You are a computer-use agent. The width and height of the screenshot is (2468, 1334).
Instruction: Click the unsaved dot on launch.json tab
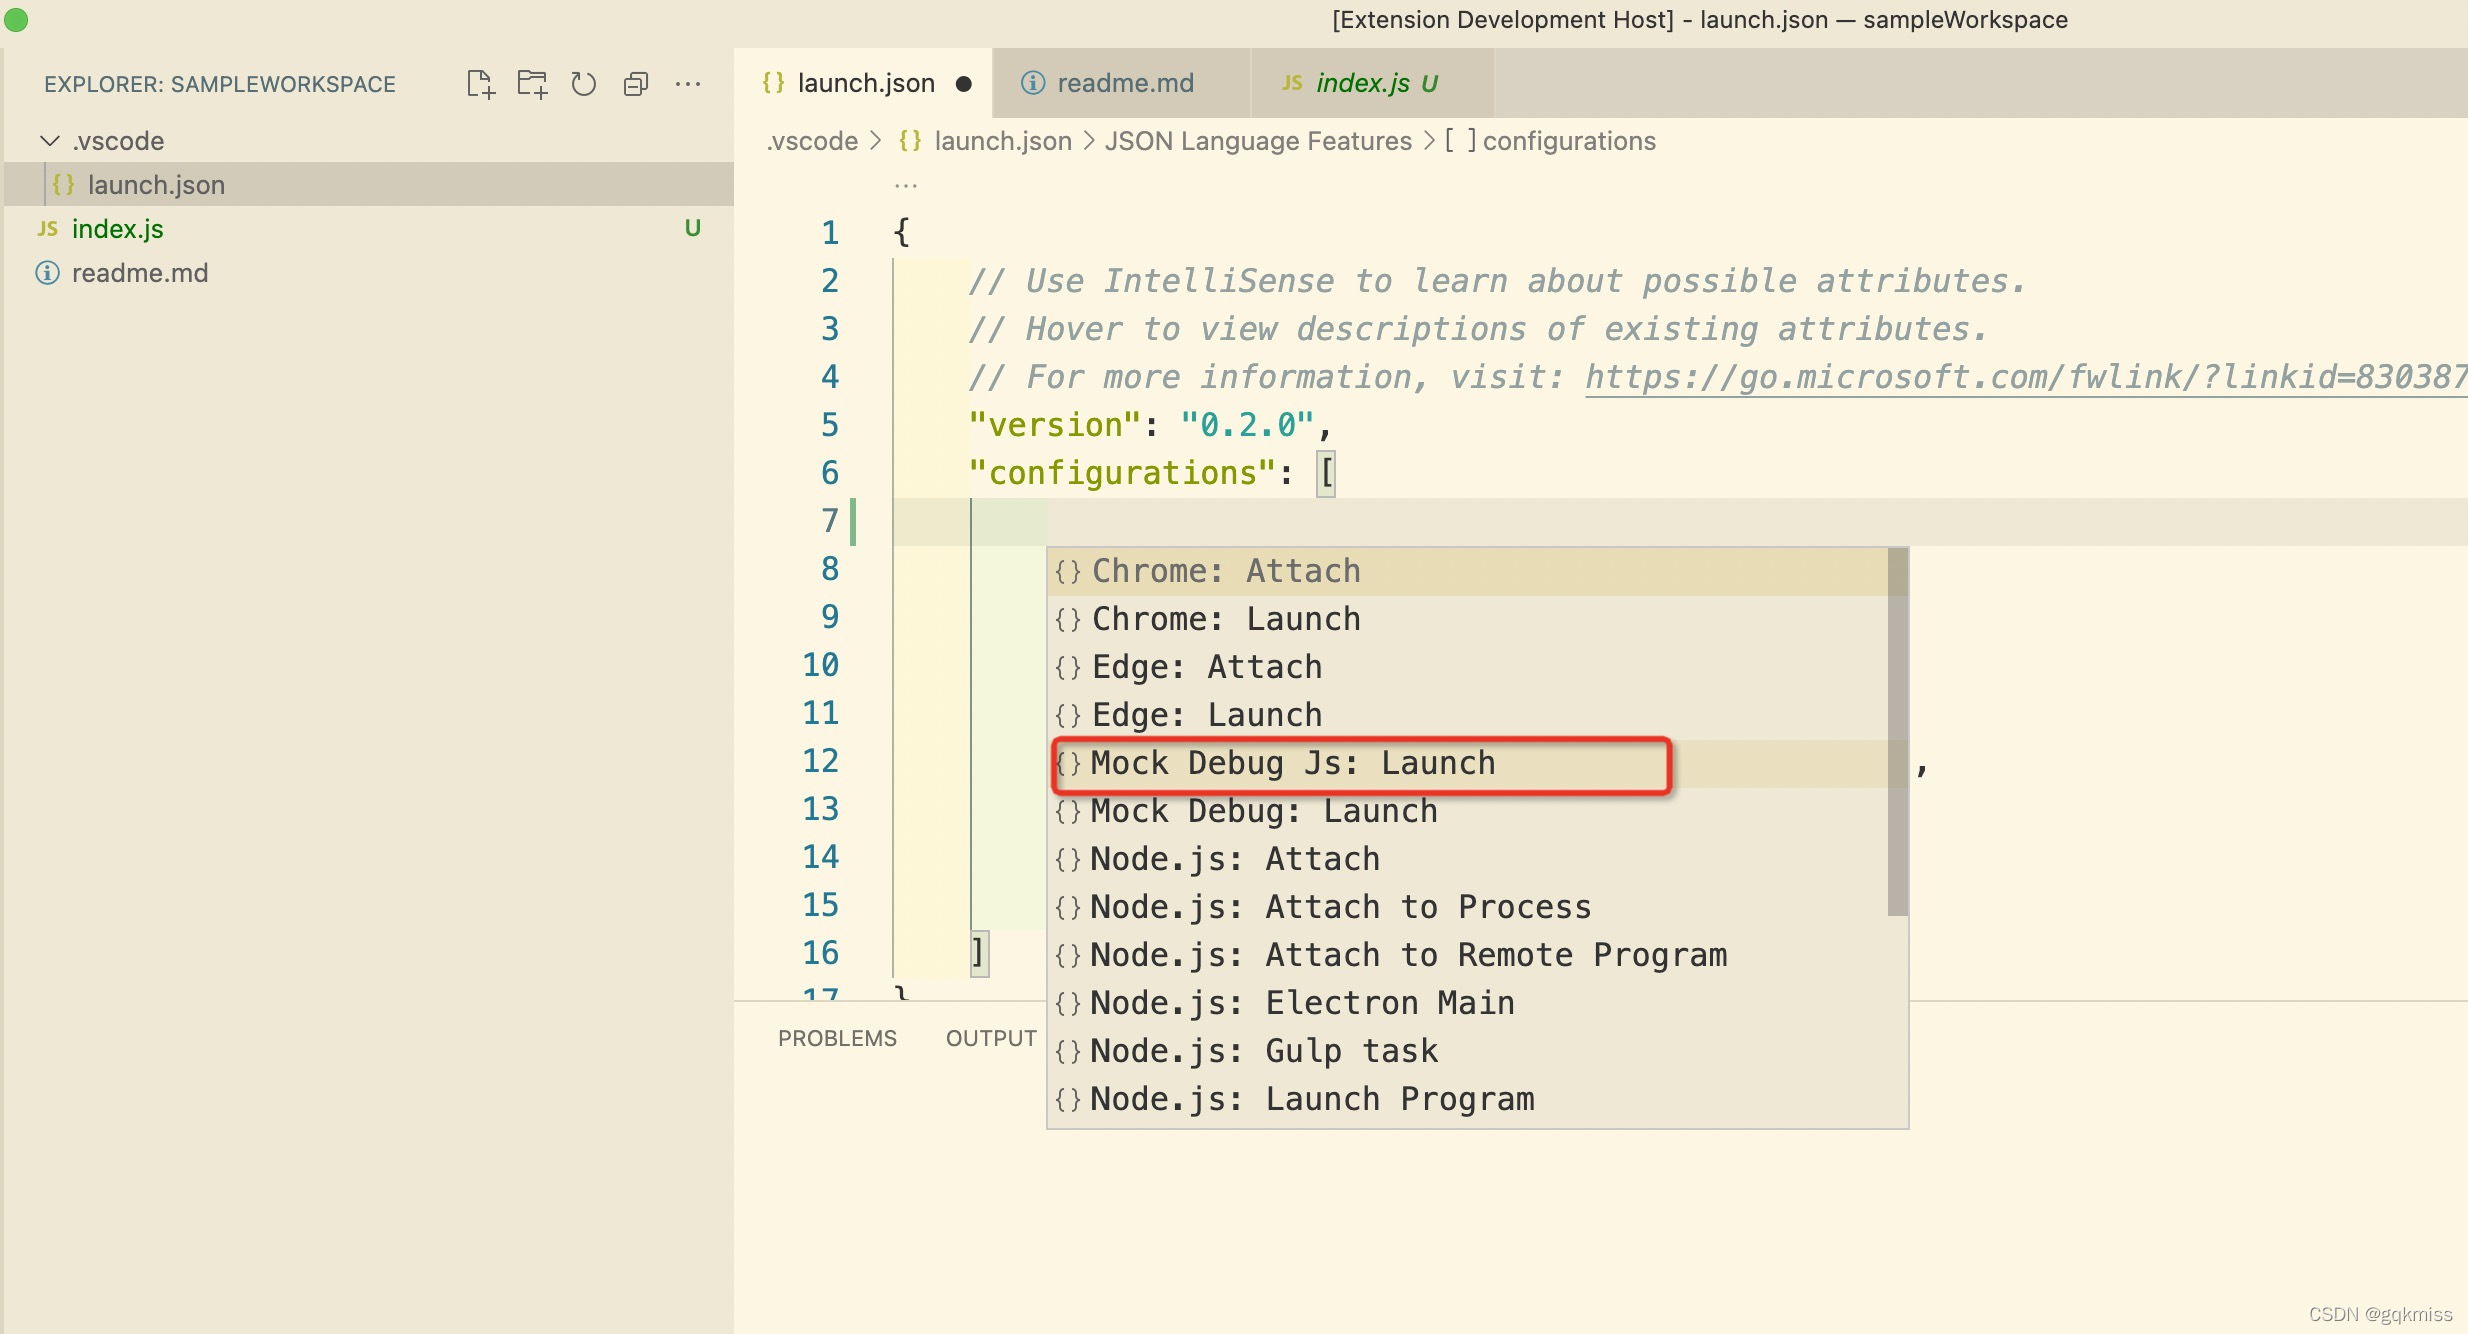[964, 84]
